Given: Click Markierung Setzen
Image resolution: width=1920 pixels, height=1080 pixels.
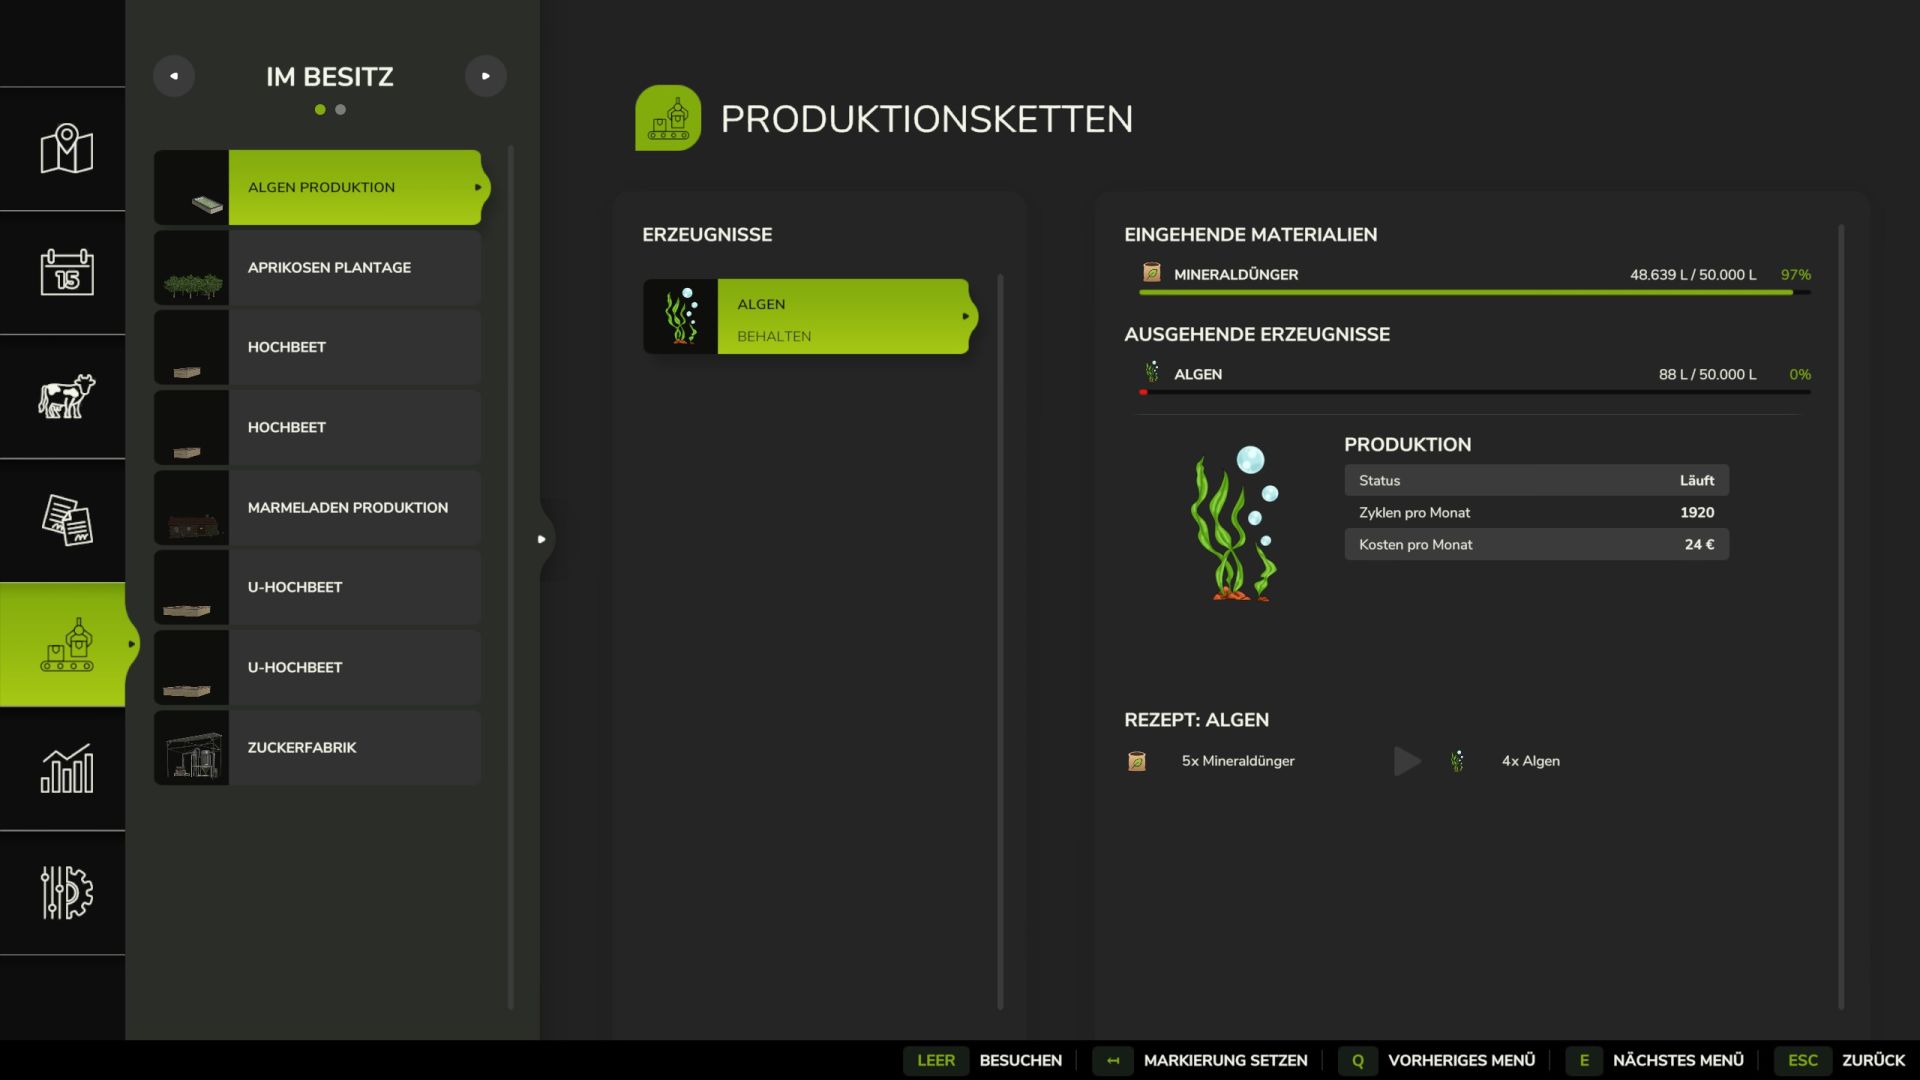Looking at the screenshot, I should click(1225, 1060).
